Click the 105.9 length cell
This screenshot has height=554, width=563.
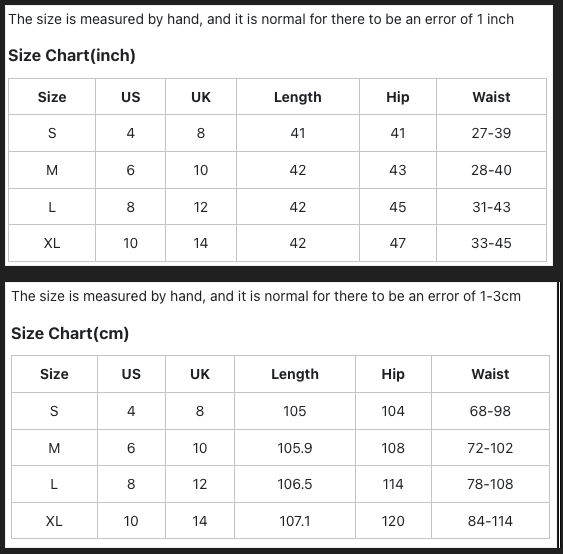pos(295,448)
